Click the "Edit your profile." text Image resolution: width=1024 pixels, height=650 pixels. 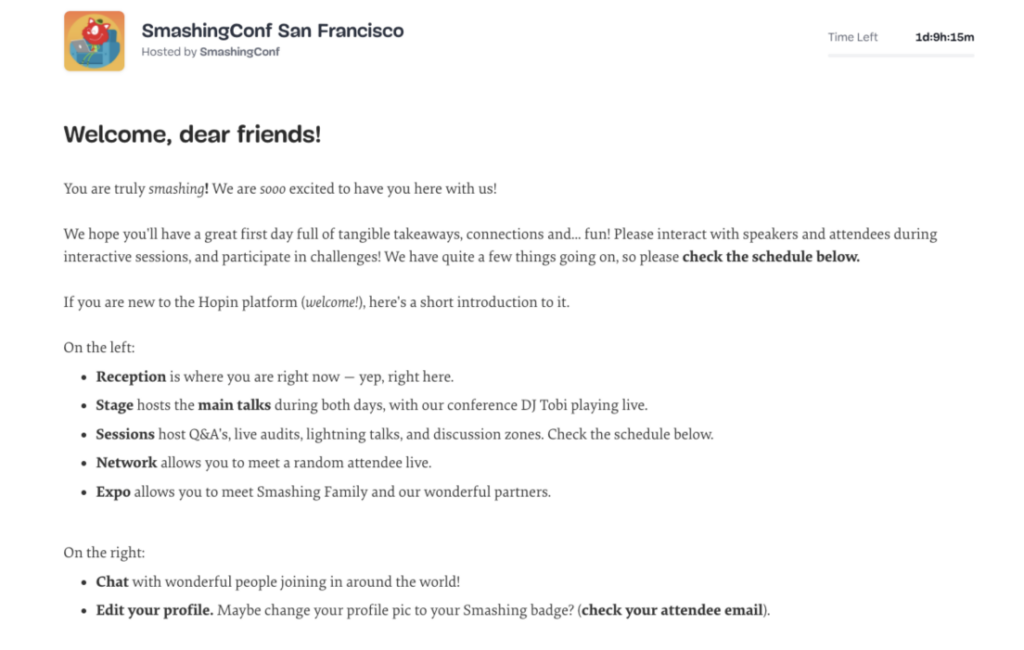pyautogui.click(x=155, y=610)
